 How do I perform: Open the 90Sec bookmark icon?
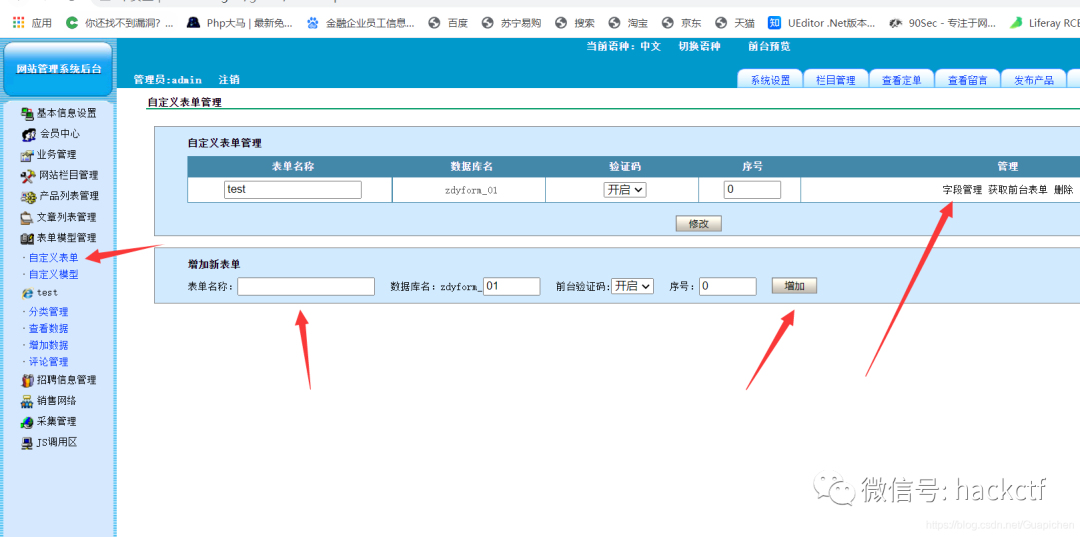[x=895, y=23]
